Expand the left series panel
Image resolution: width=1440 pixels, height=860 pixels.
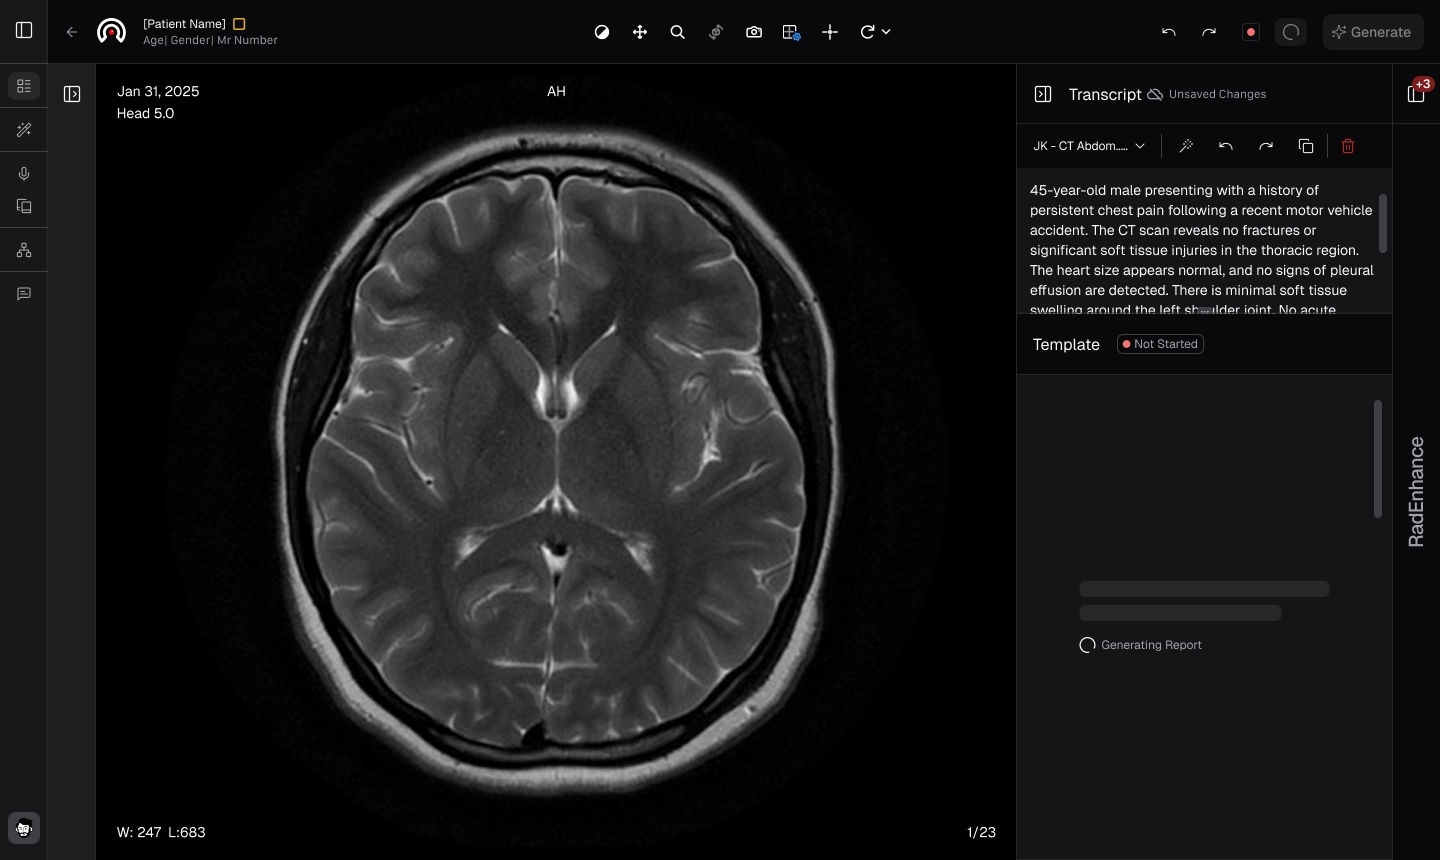72,94
